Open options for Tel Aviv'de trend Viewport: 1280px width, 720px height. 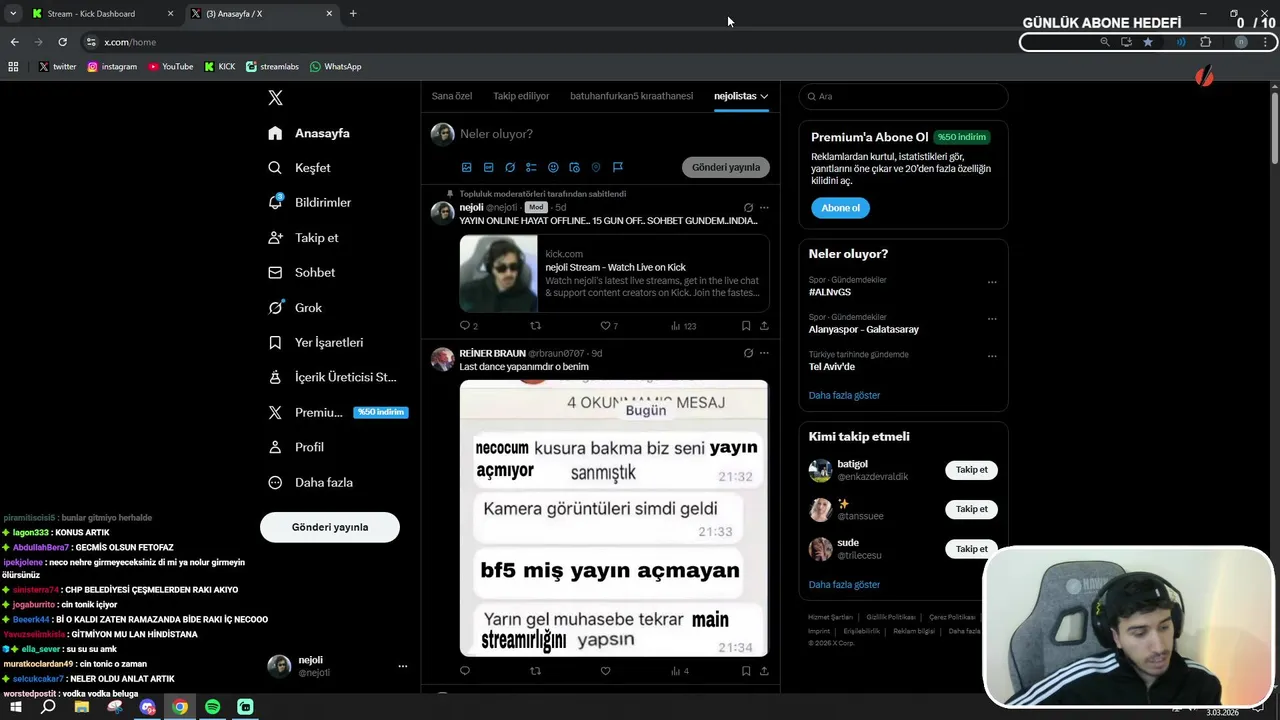(x=992, y=356)
